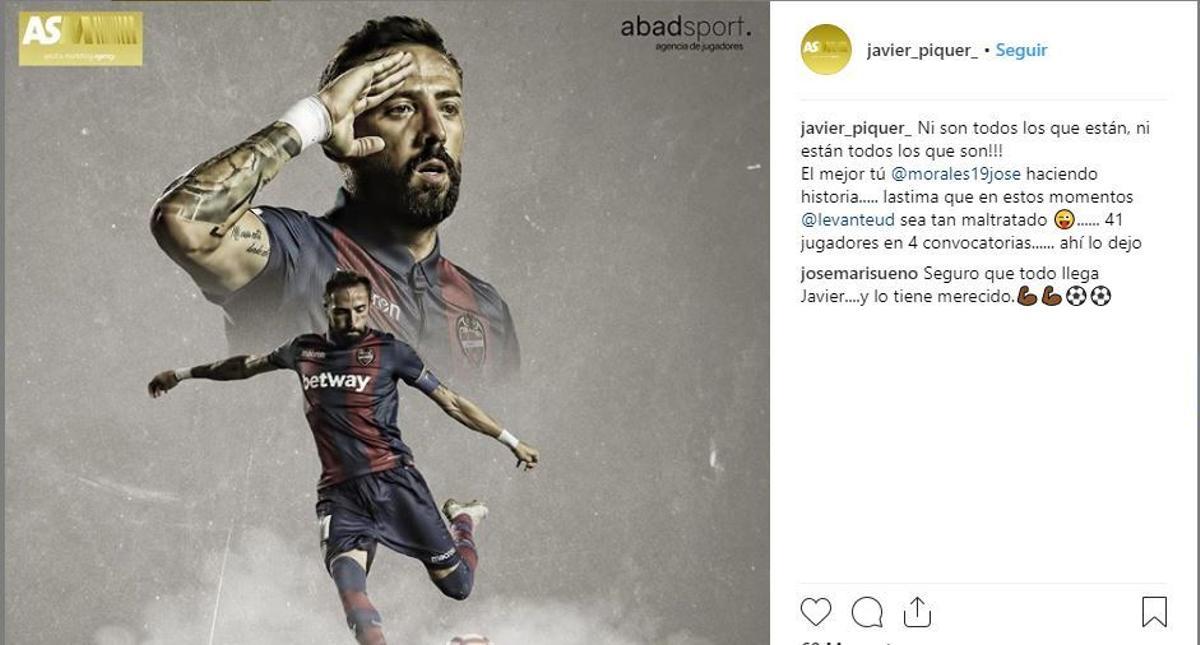Viewport: 1200px width, 645px height.
Task: Click the tongue-out emoji in the caption
Action: (x=1064, y=220)
